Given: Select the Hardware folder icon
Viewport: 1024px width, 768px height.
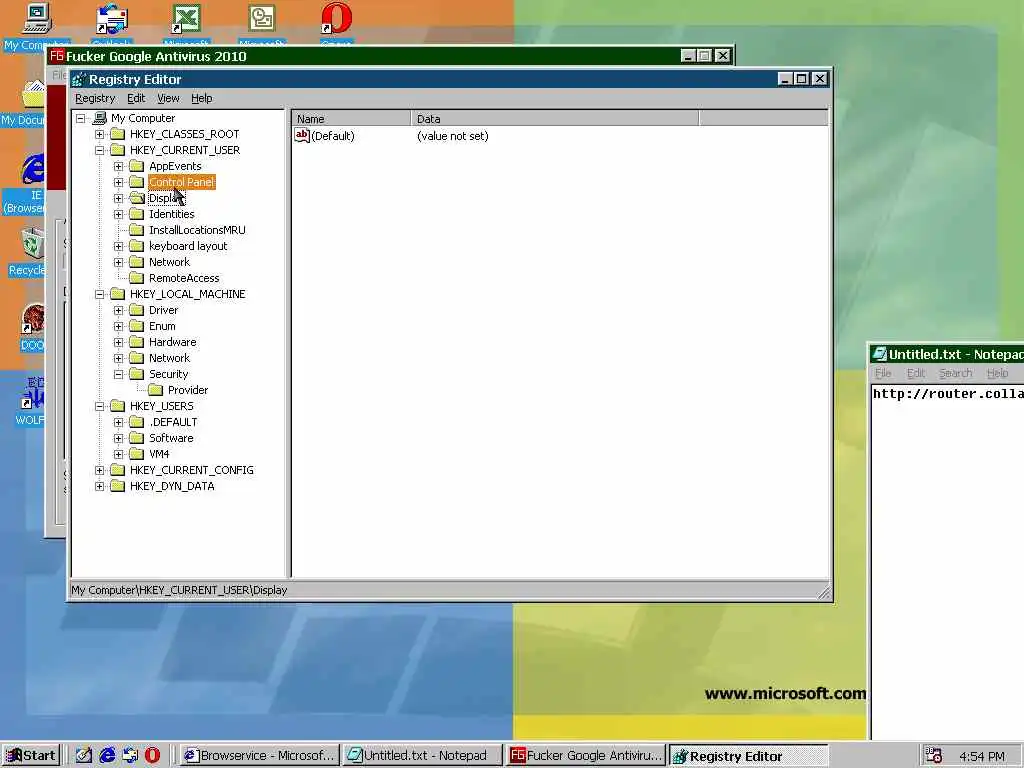Looking at the screenshot, I should pyautogui.click(x=136, y=342).
